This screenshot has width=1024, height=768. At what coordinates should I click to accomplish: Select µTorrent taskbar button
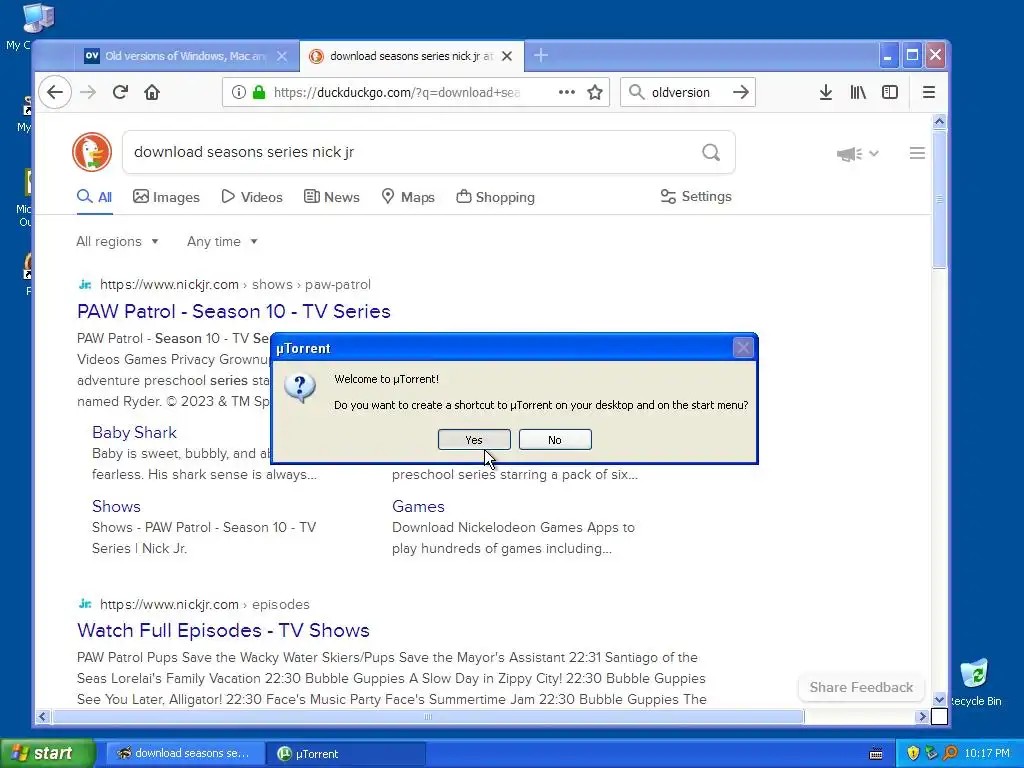(347, 754)
